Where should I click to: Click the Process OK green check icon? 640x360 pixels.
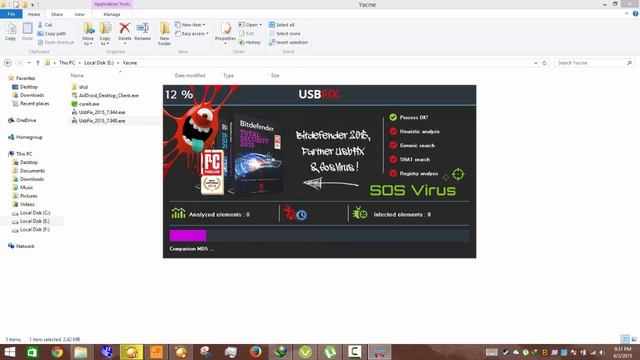(x=393, y=118)
